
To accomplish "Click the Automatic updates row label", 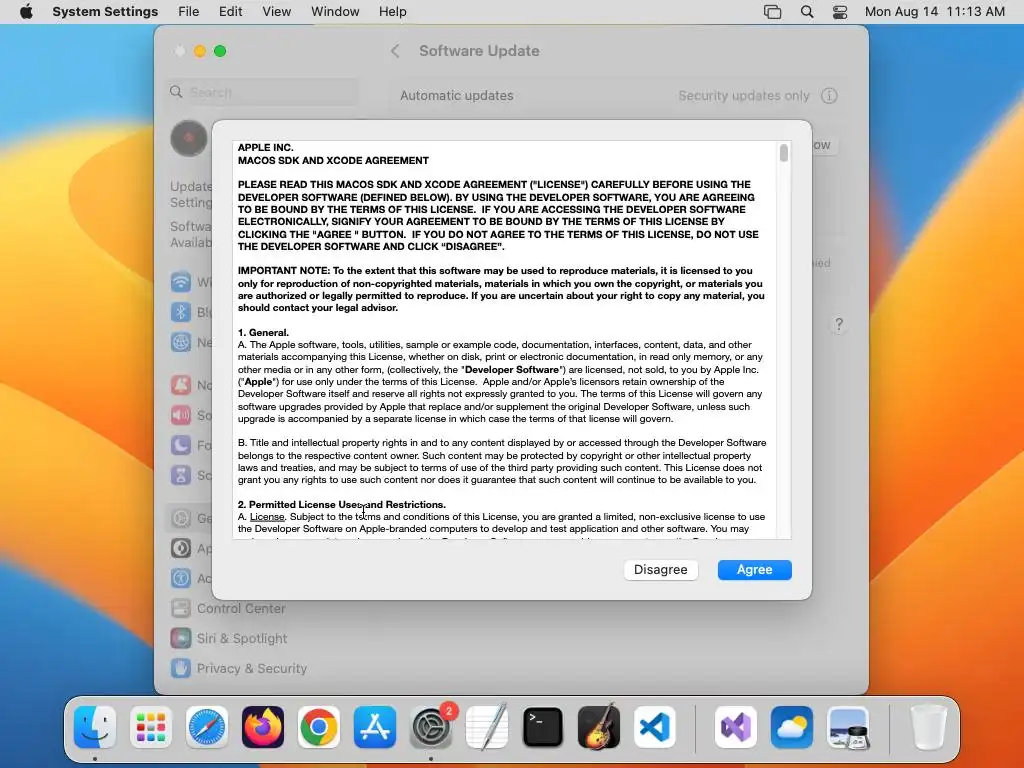I will coord(456,95).
